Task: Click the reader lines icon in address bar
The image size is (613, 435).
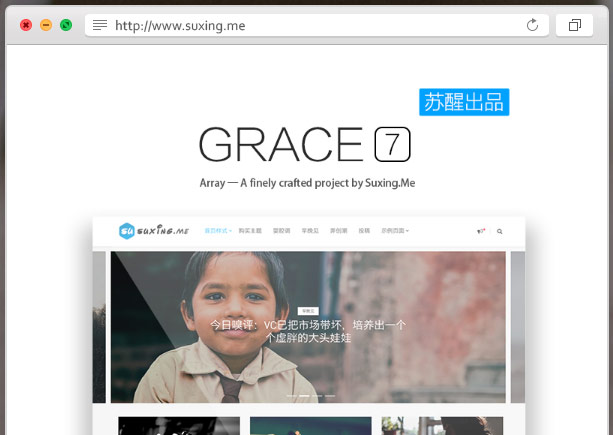Action: pyautogui.click(x=100, y=25)
